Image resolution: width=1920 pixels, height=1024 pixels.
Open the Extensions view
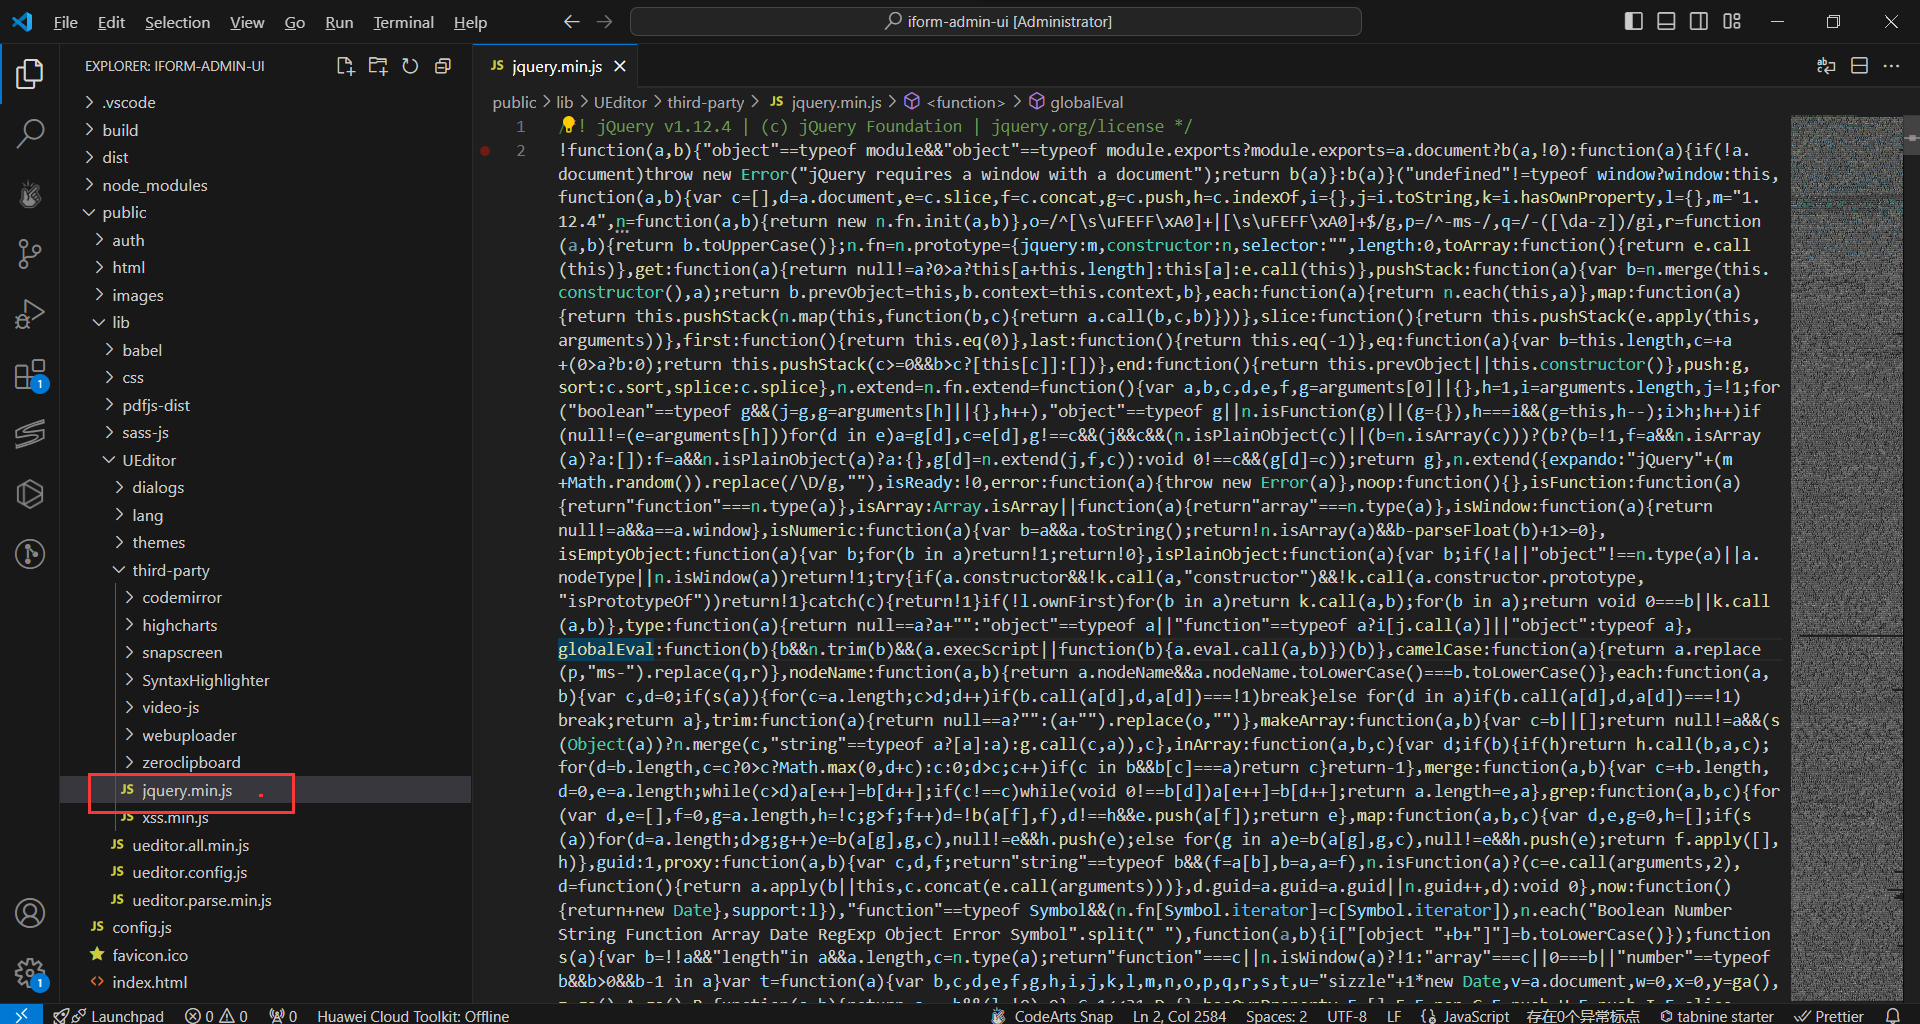[30, 376]
